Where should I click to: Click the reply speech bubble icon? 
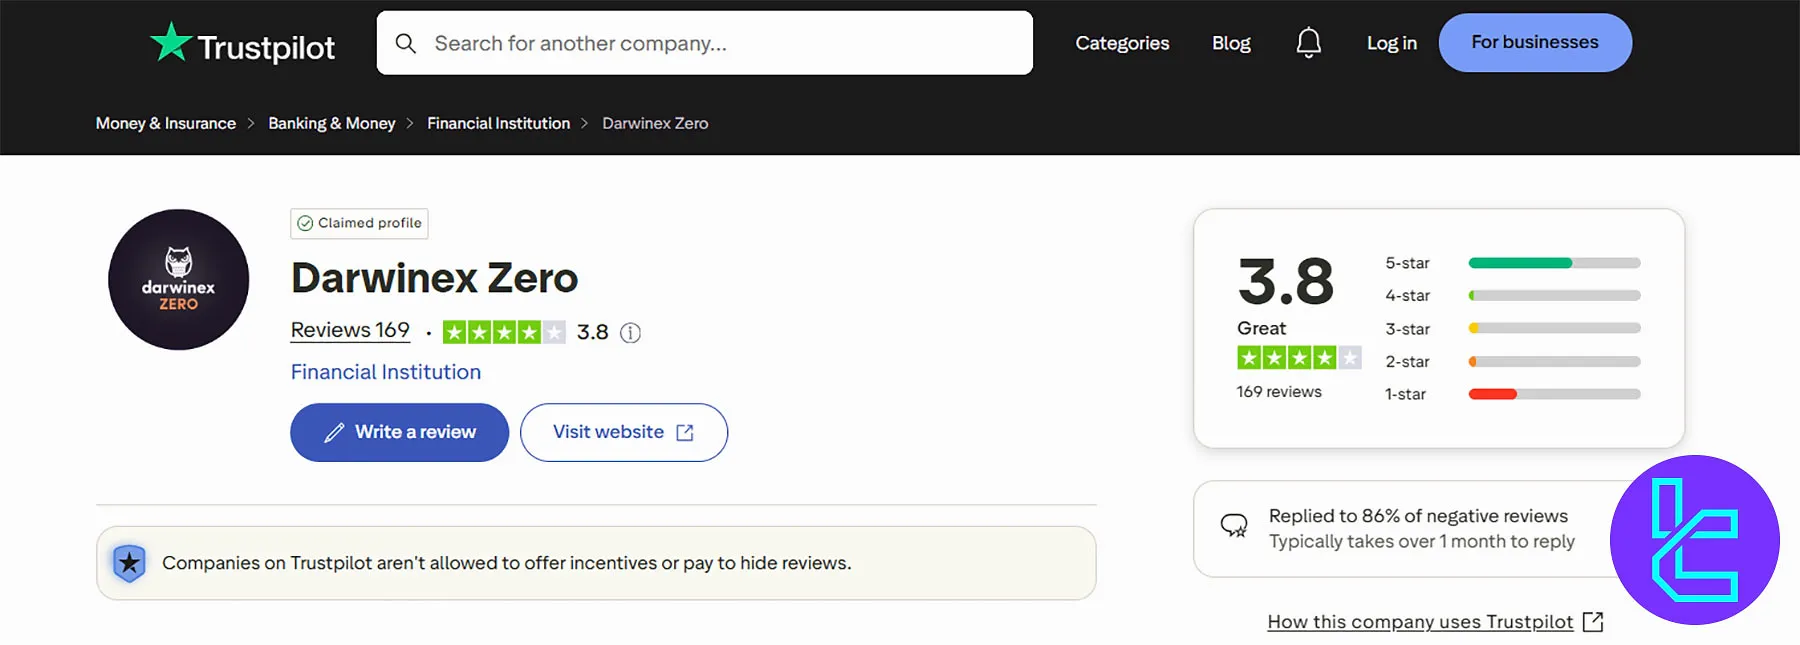[x=1234, y=526]
